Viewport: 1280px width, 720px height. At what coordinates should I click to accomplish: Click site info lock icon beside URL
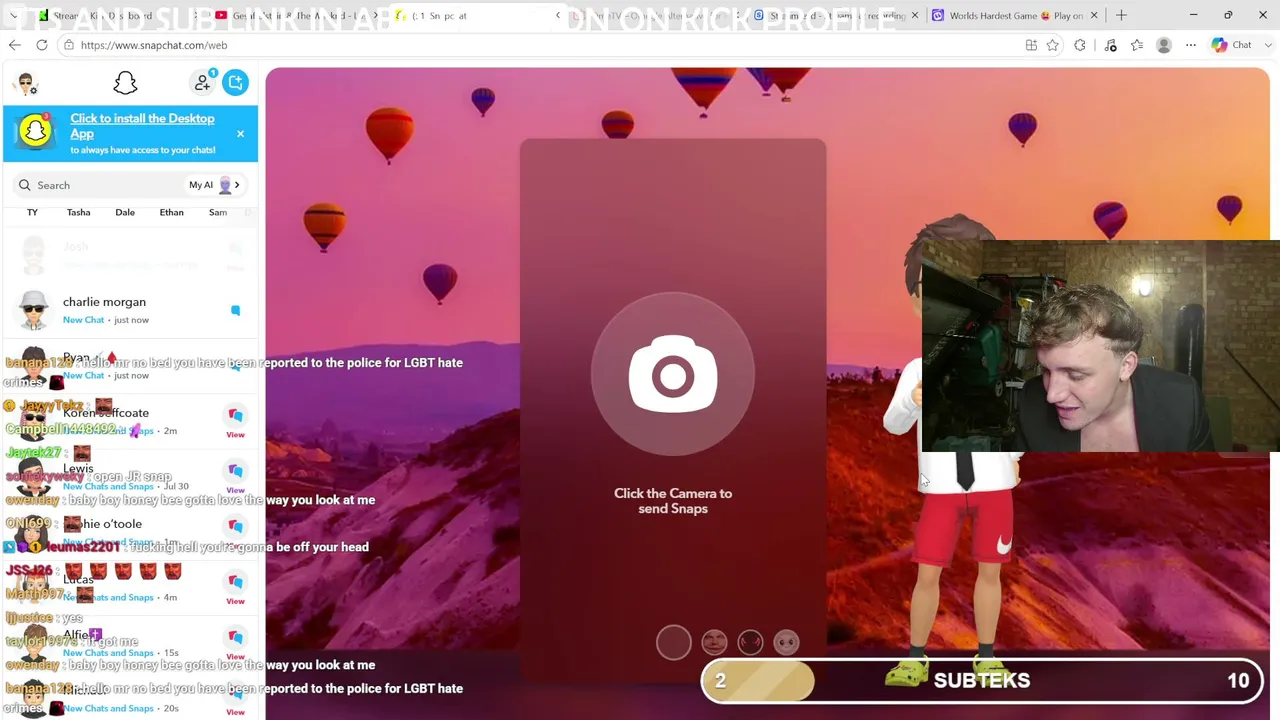pos(68,45)
